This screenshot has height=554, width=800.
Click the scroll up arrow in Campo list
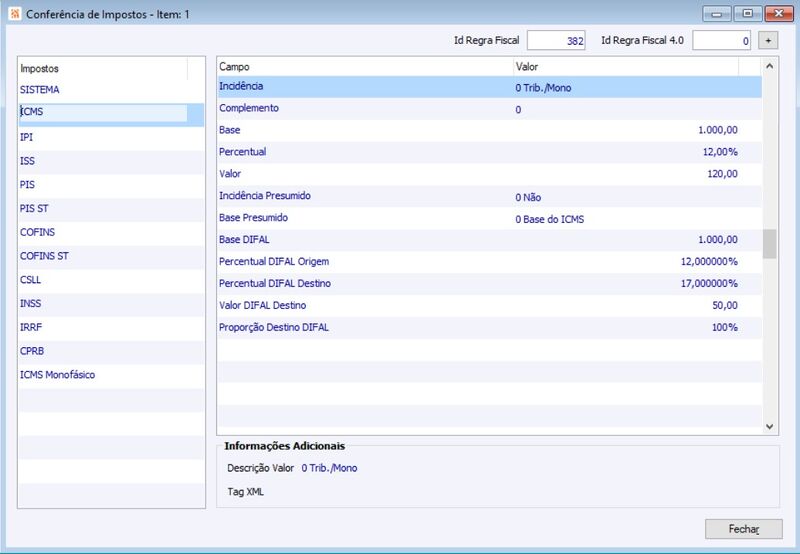coord(769,66)
